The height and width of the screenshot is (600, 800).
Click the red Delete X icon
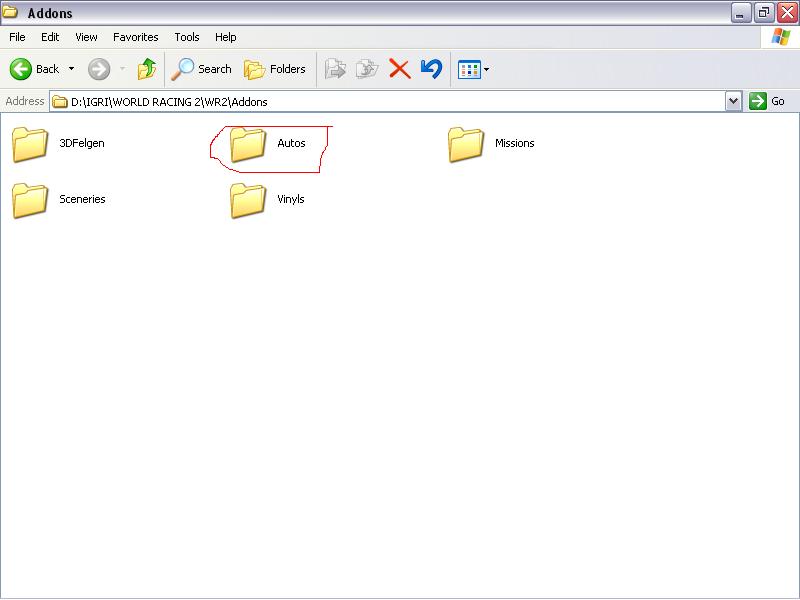pos(399,69)
